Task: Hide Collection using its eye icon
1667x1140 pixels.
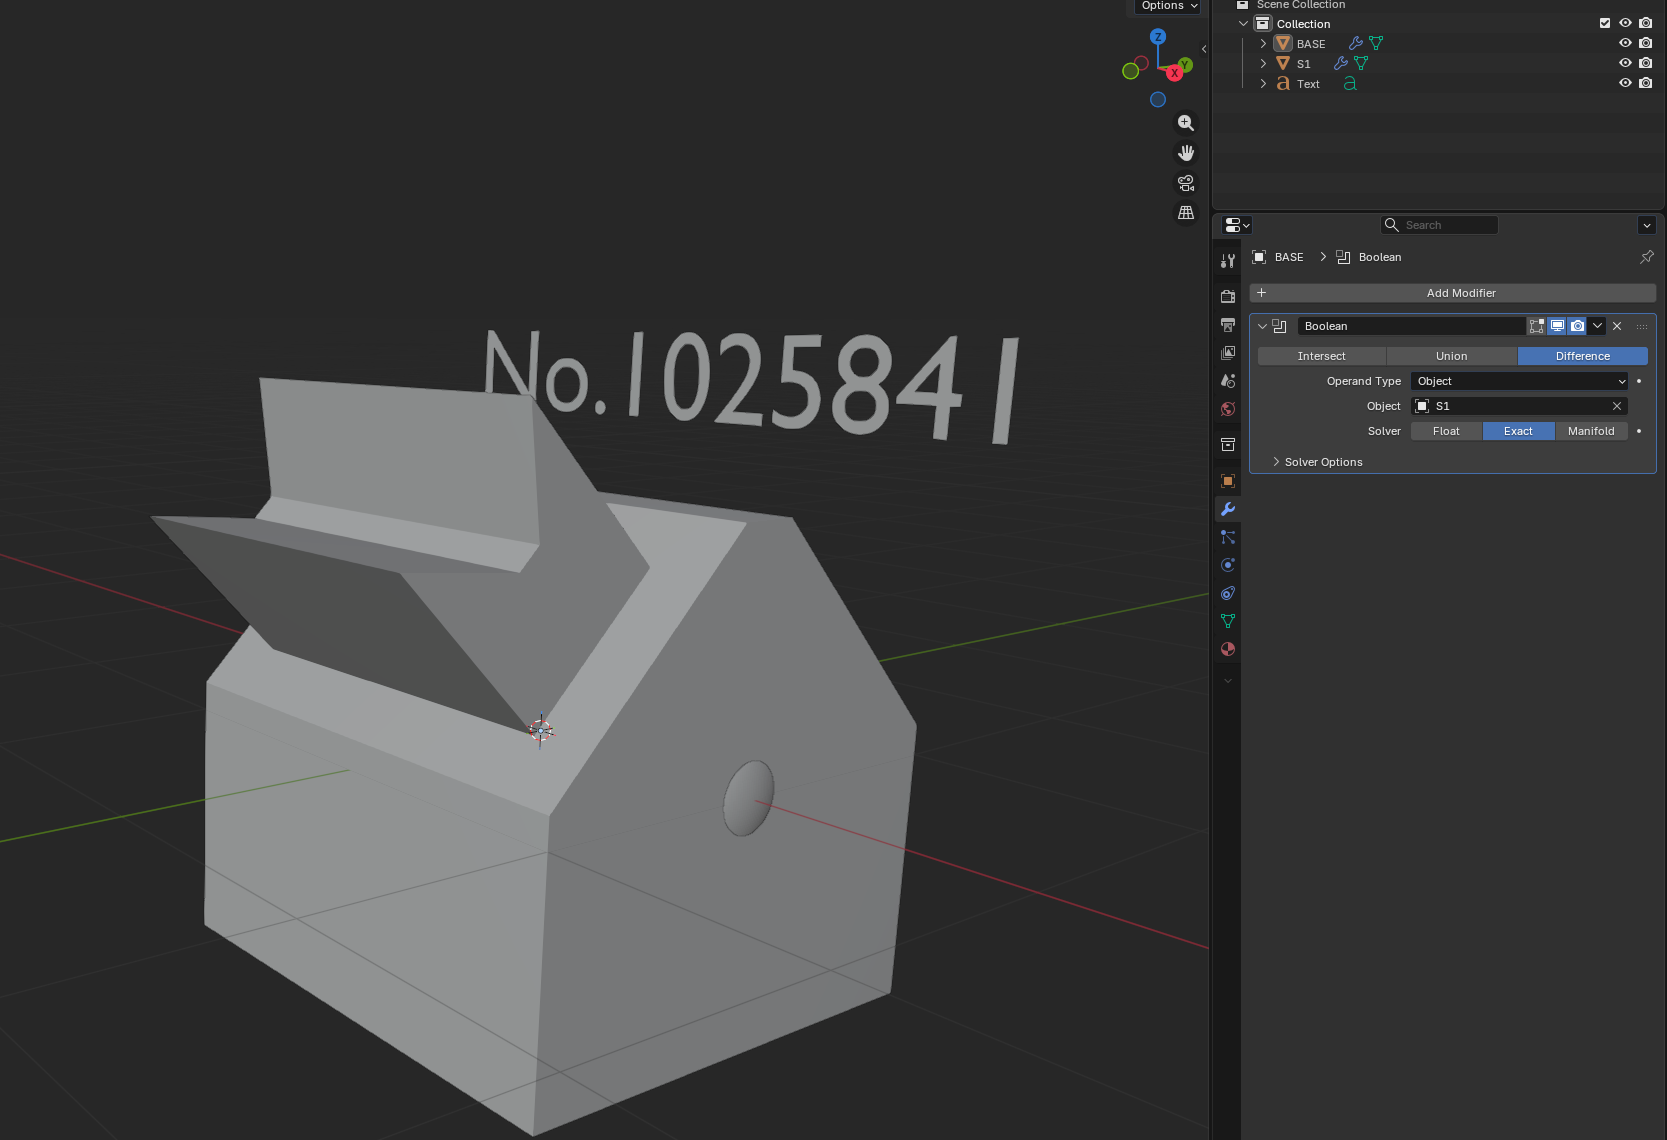Action: point(1625,23)
